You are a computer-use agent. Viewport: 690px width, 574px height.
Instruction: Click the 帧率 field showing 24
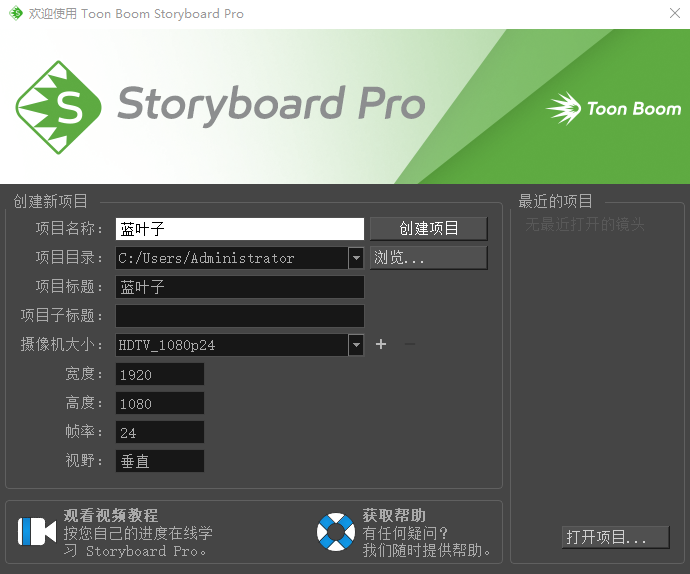click(x=159, y=432)
